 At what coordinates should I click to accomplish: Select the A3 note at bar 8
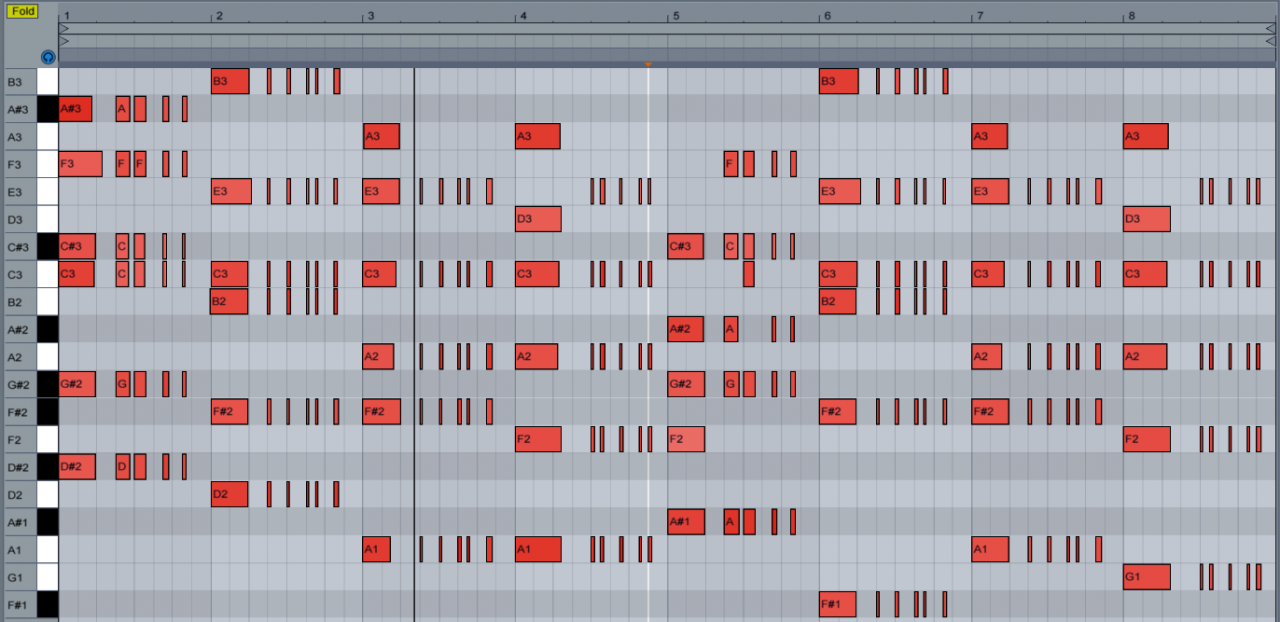(1145, 136)
